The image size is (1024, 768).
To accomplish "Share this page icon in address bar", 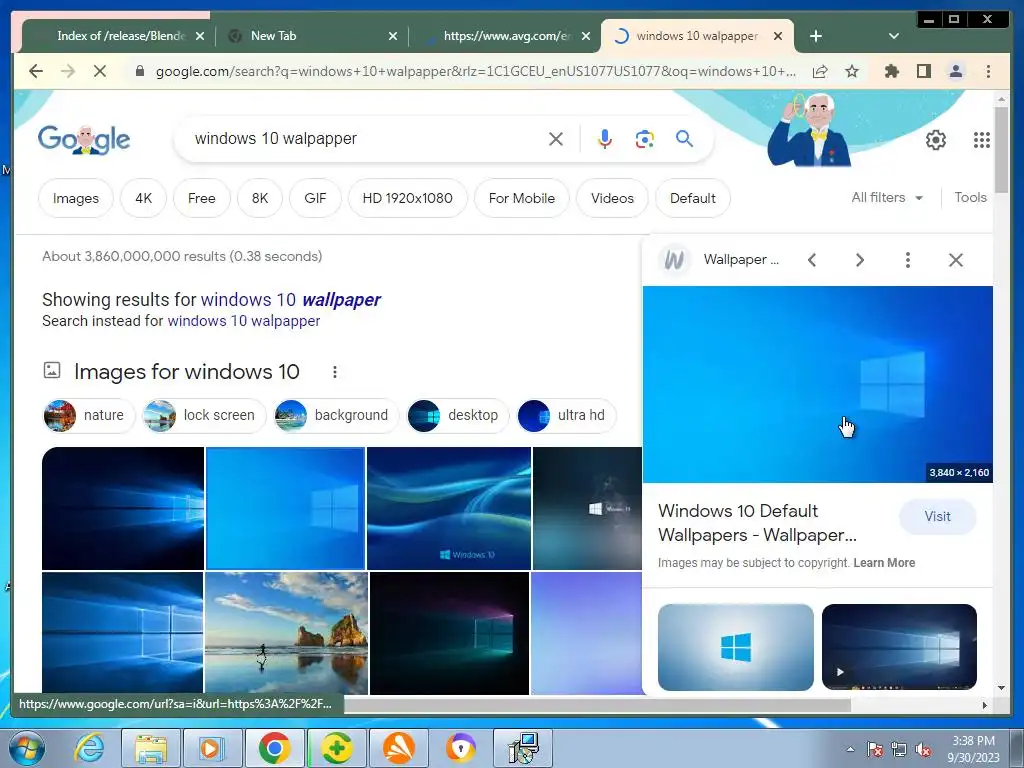I will pos(820,71).
